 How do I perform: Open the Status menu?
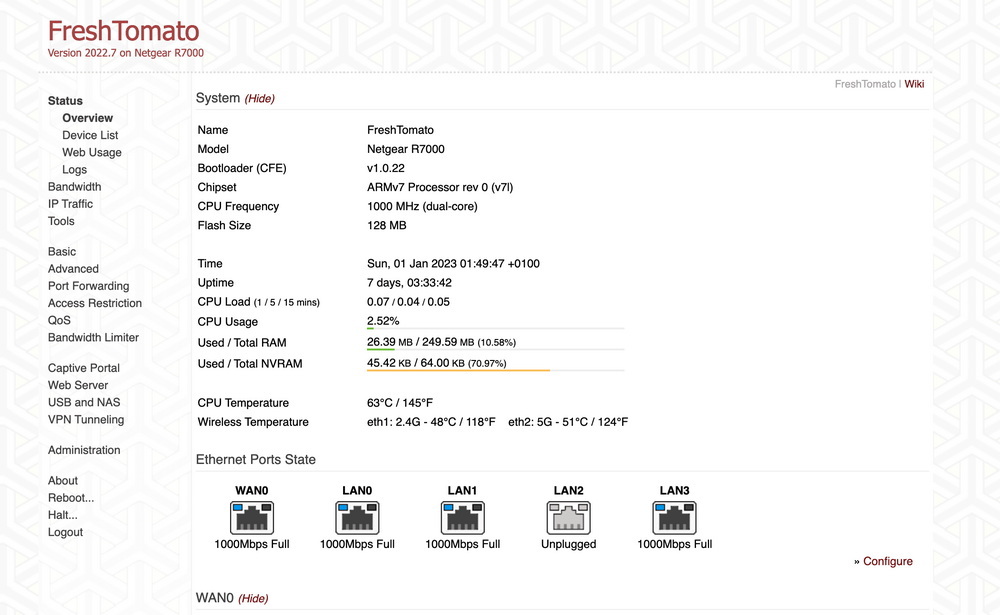click(65, 101)
